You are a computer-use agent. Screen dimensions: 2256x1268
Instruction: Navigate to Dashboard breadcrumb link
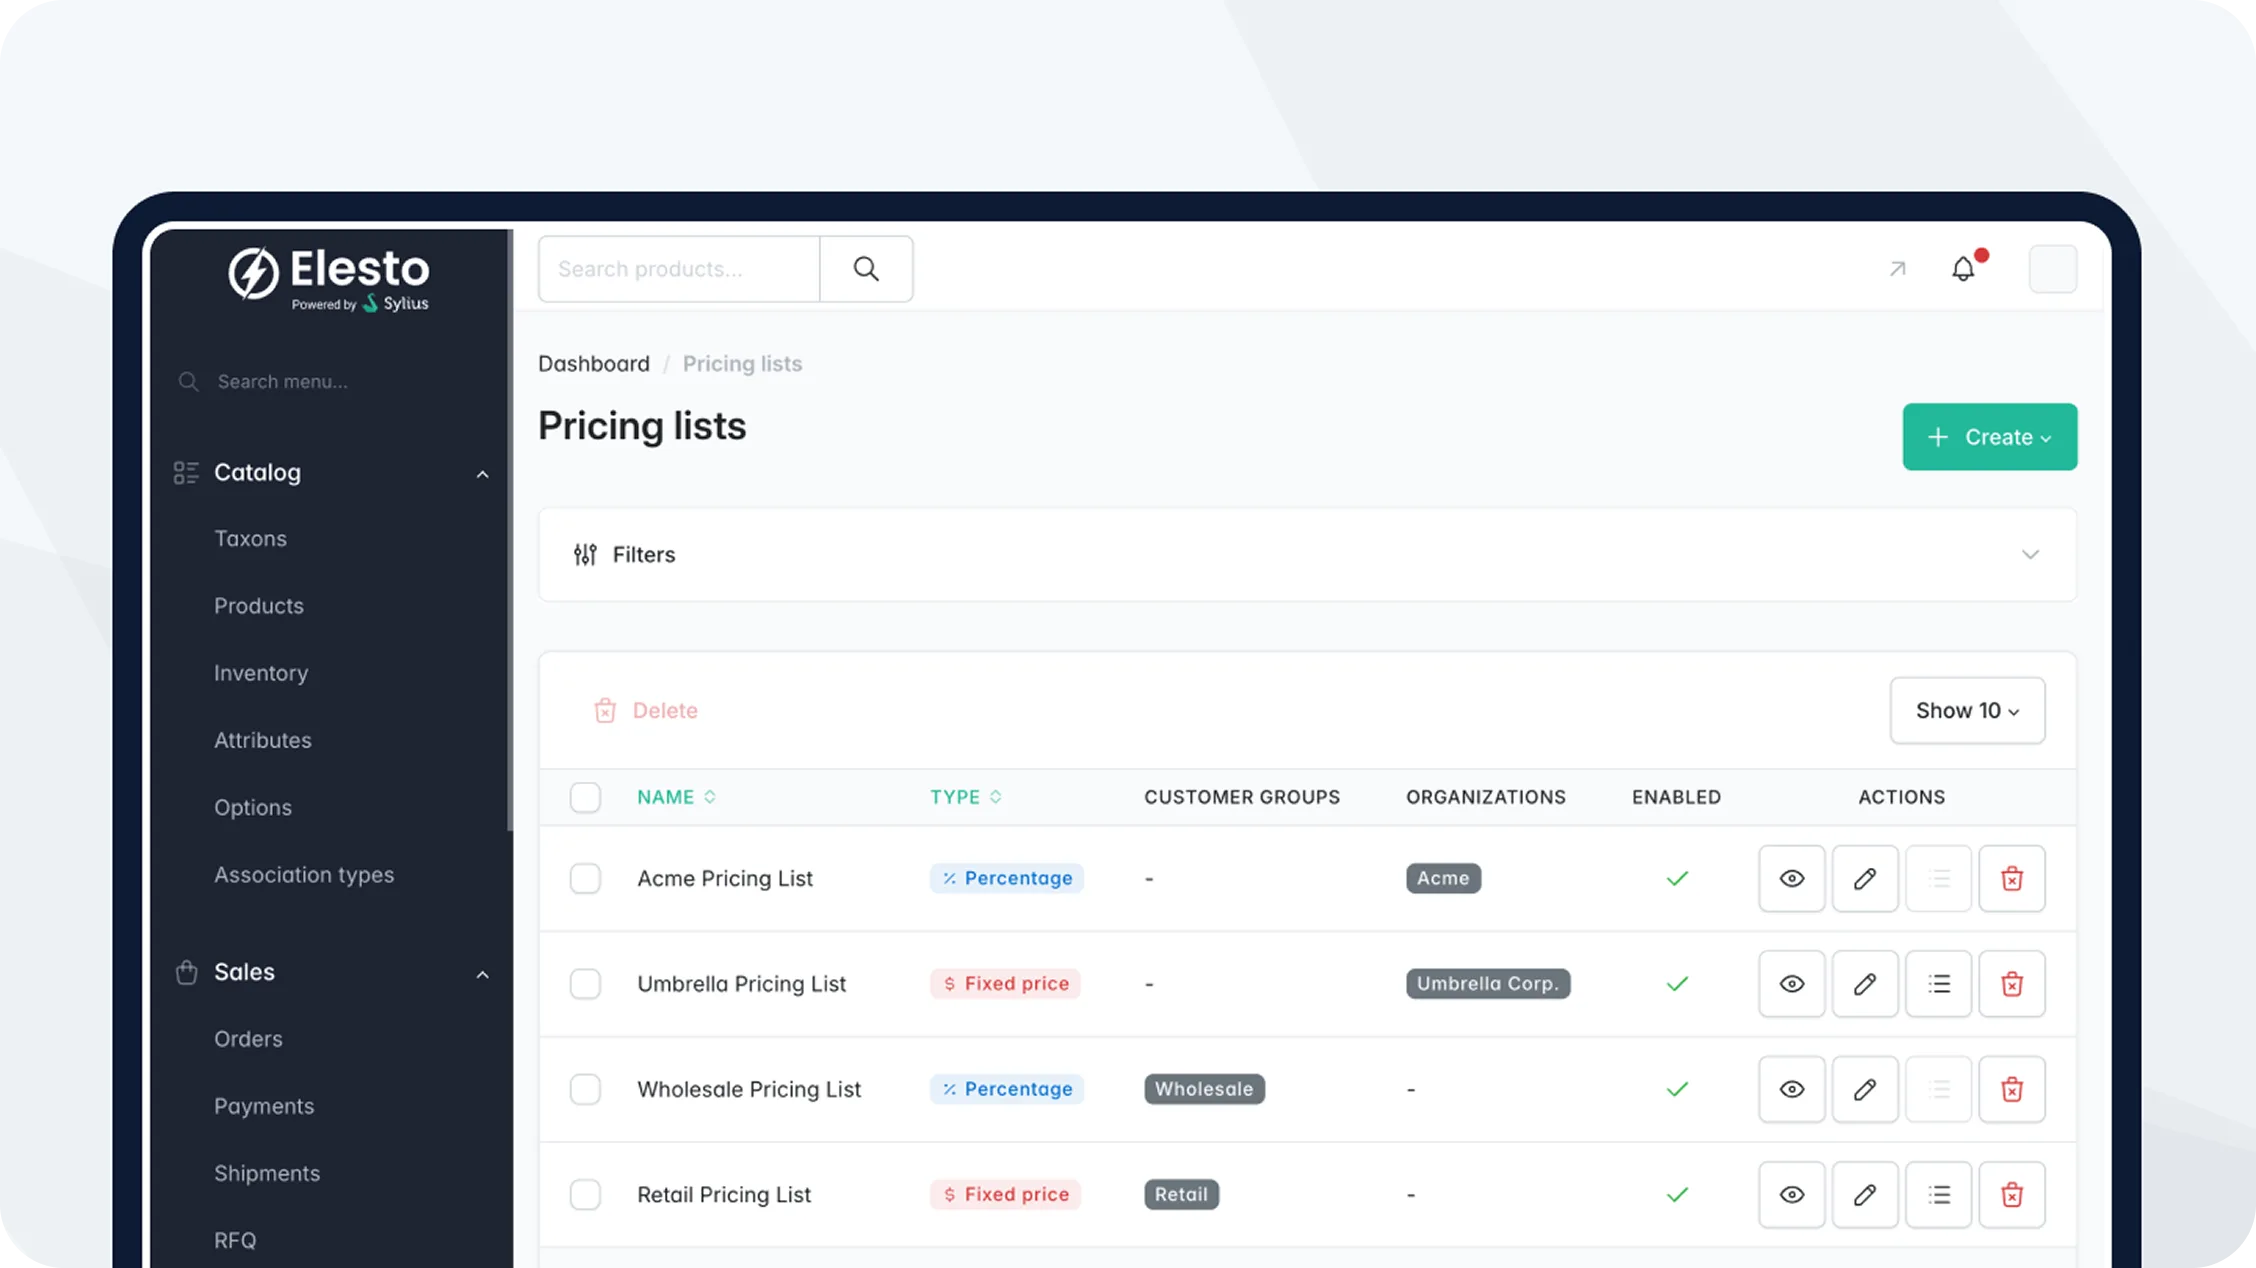[x=593, y=364]
